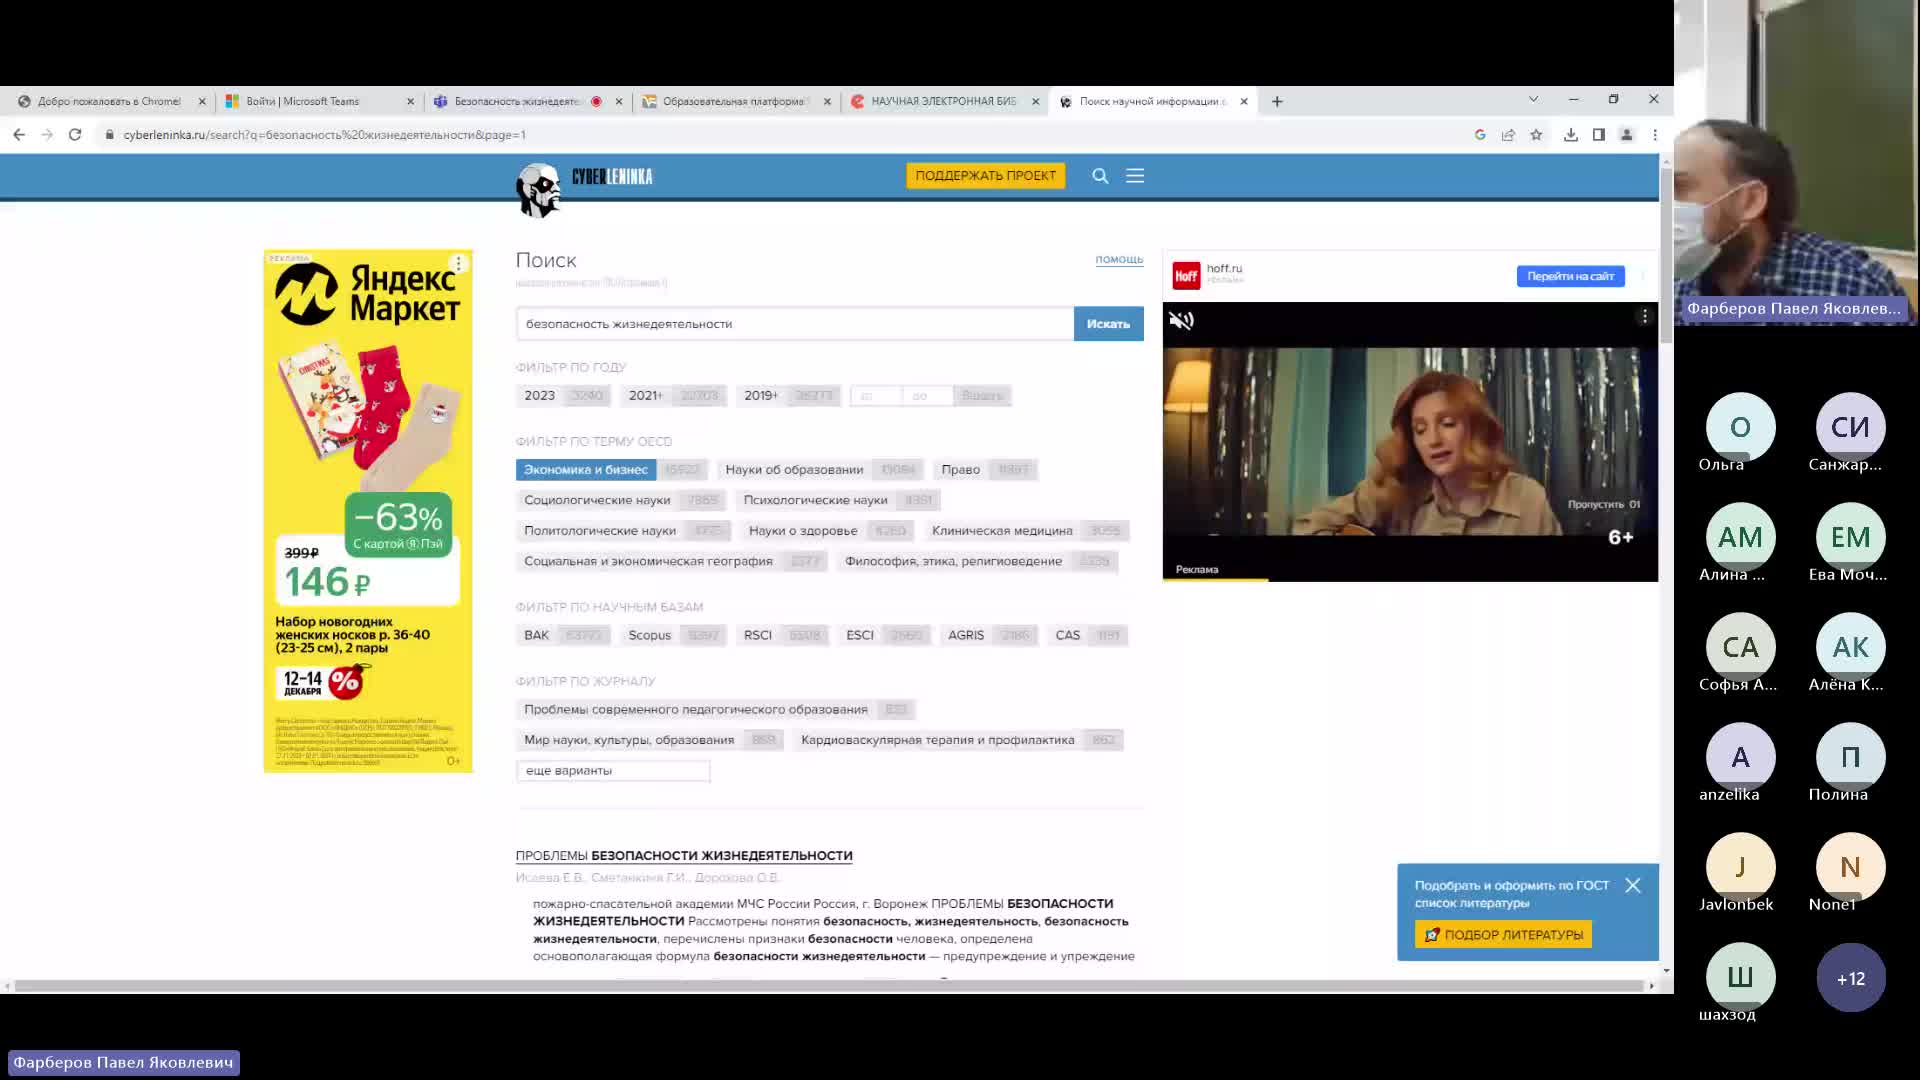The image size is (1920, 1080).
Task: Click the Hoff logo in ad
Action: (1186, 275)
